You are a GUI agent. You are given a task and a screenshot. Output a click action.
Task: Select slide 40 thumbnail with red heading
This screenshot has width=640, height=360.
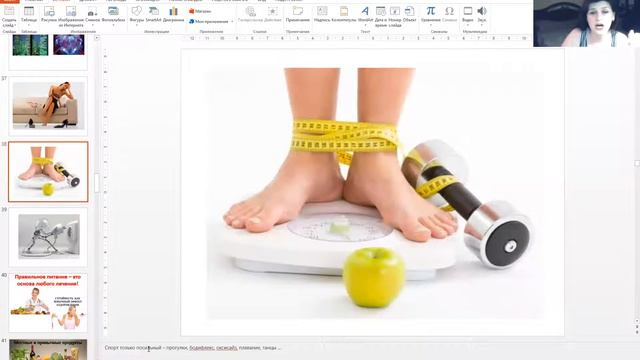click(x=48, y=302)
